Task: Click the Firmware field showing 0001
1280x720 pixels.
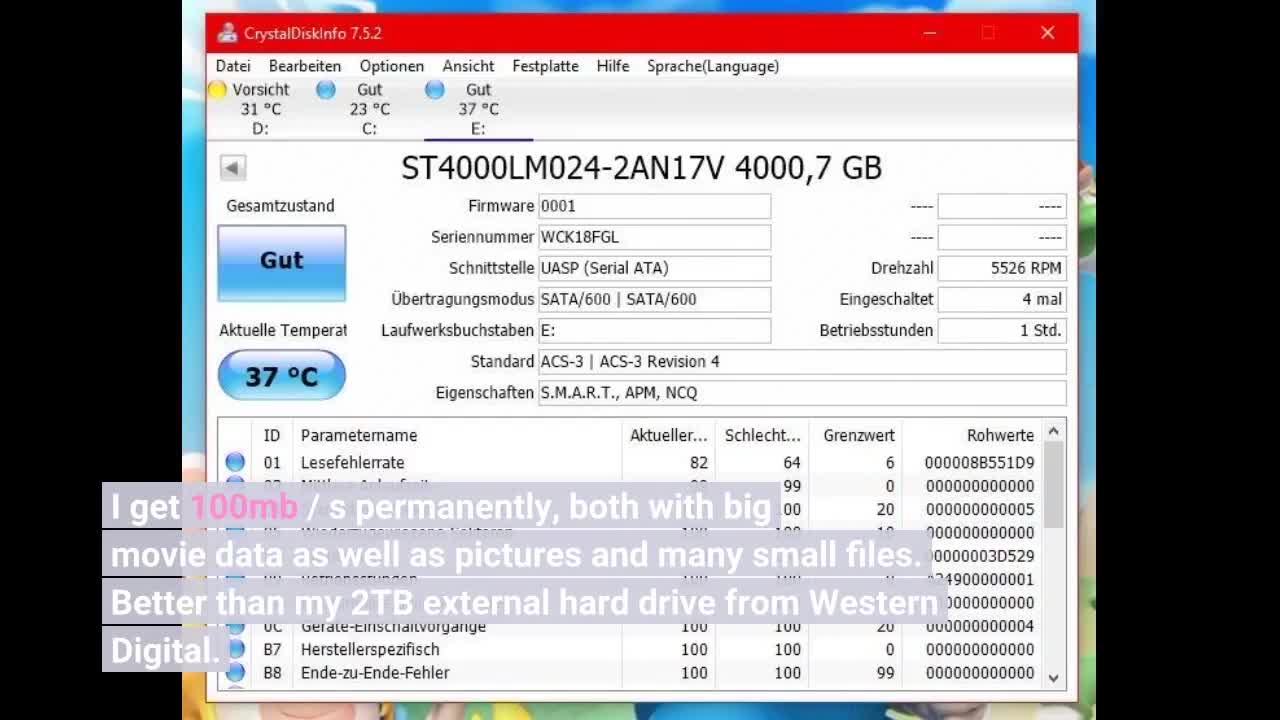Action: coord(654,206)
